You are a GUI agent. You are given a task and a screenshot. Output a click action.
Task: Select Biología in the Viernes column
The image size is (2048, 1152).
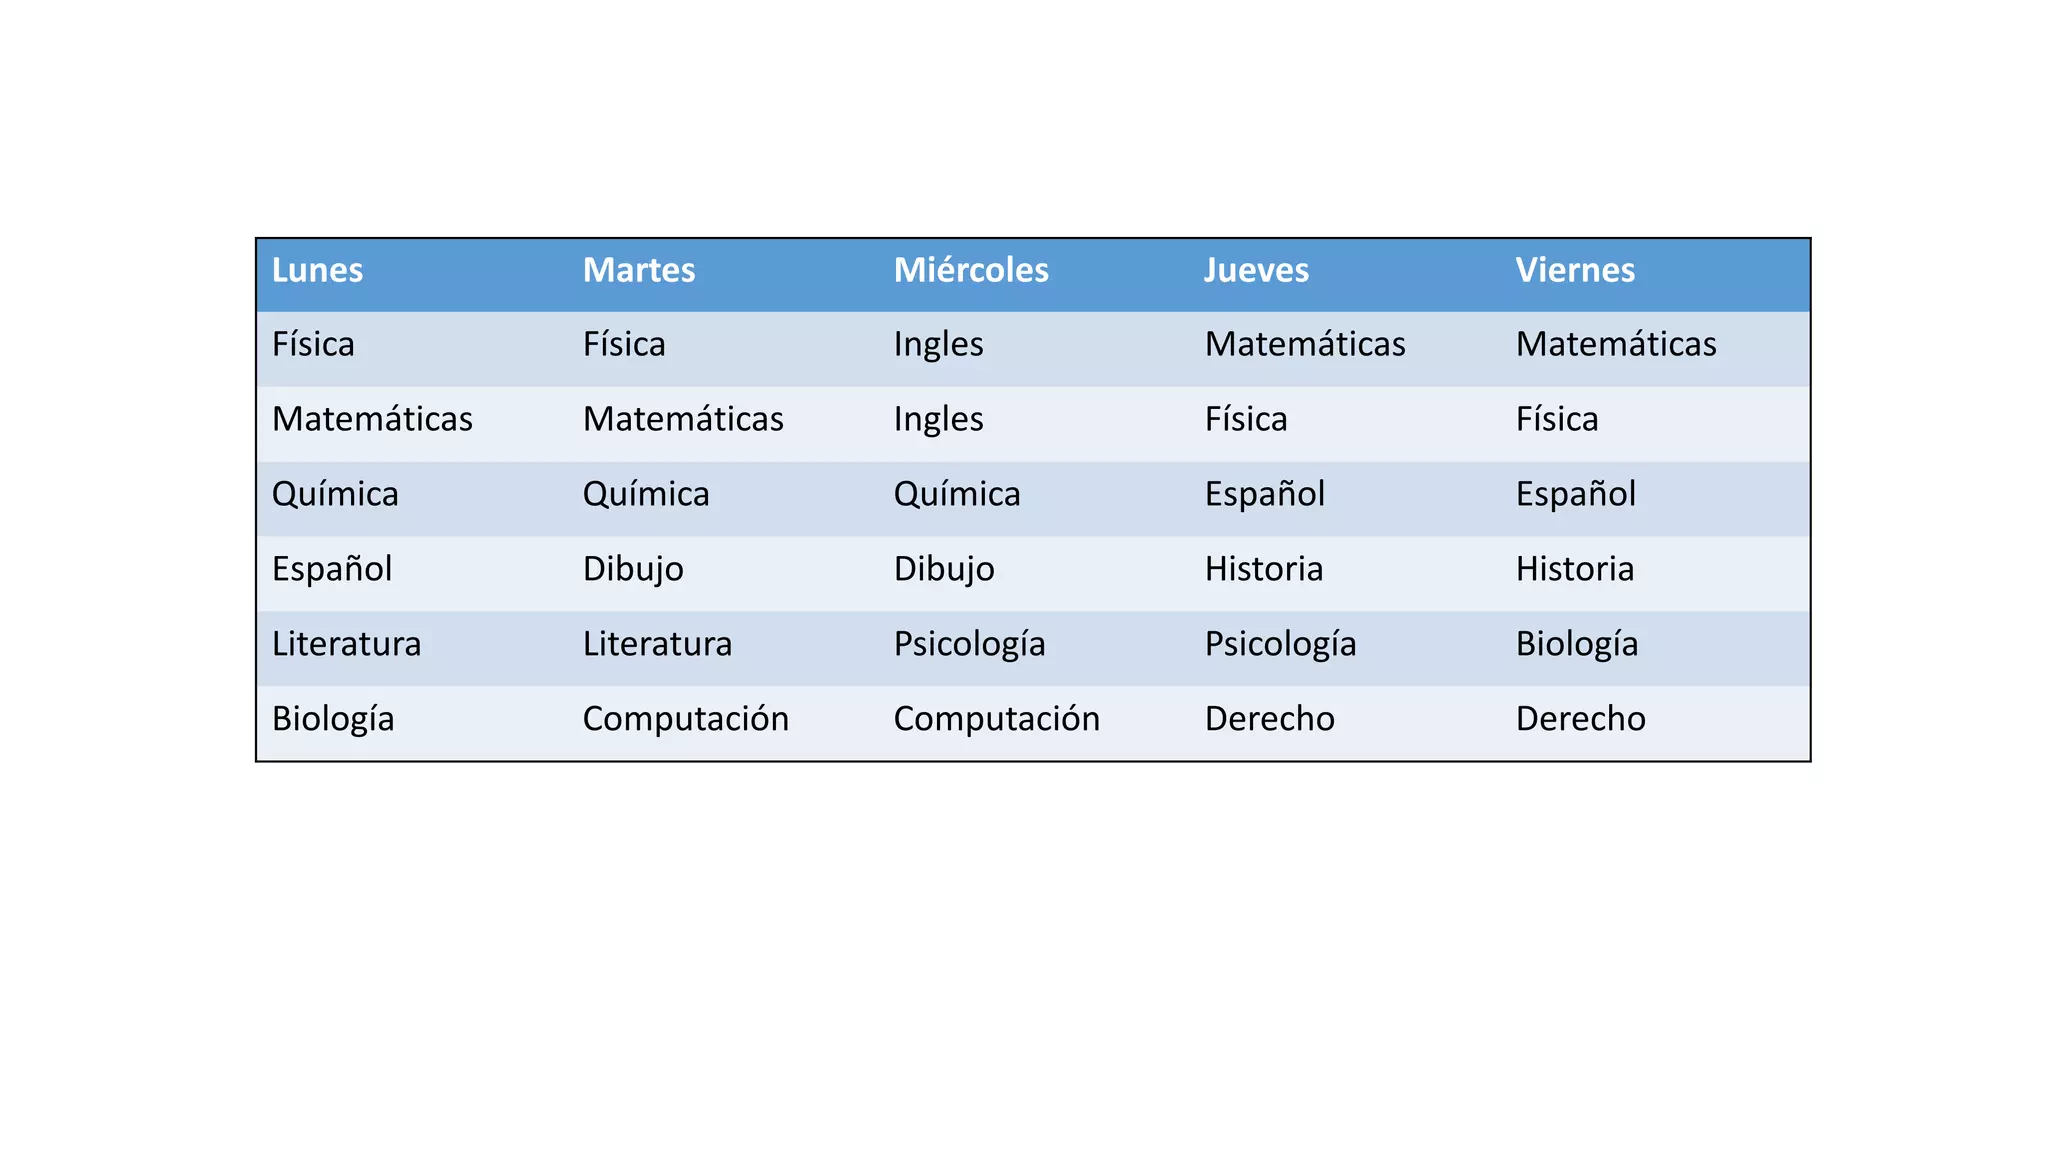(1577, 644)
